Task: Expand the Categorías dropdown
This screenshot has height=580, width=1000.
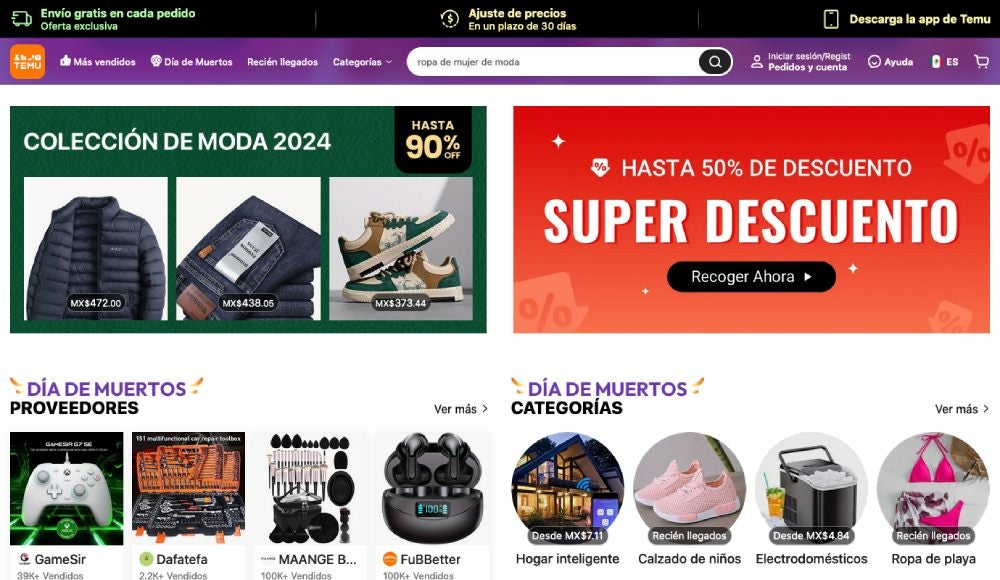Action: 362,62
